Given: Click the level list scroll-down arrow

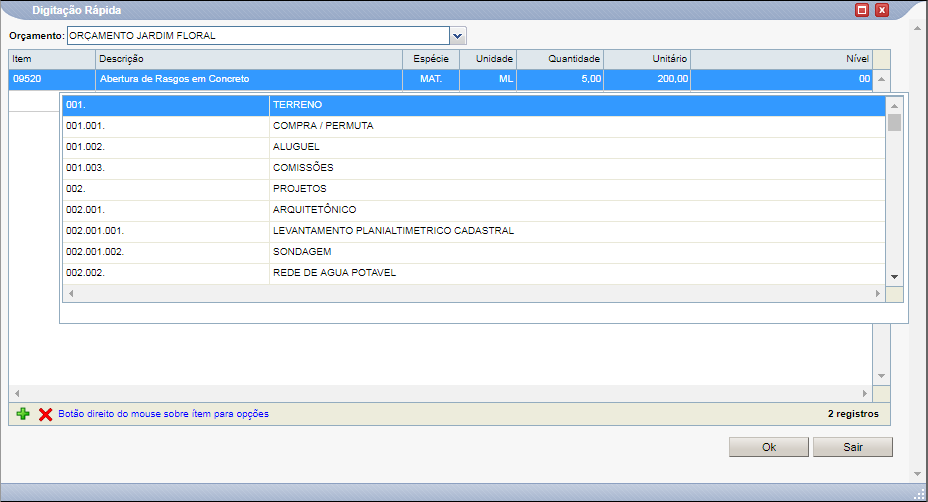Looking at the screenshot, I should [x=894, y=276].
